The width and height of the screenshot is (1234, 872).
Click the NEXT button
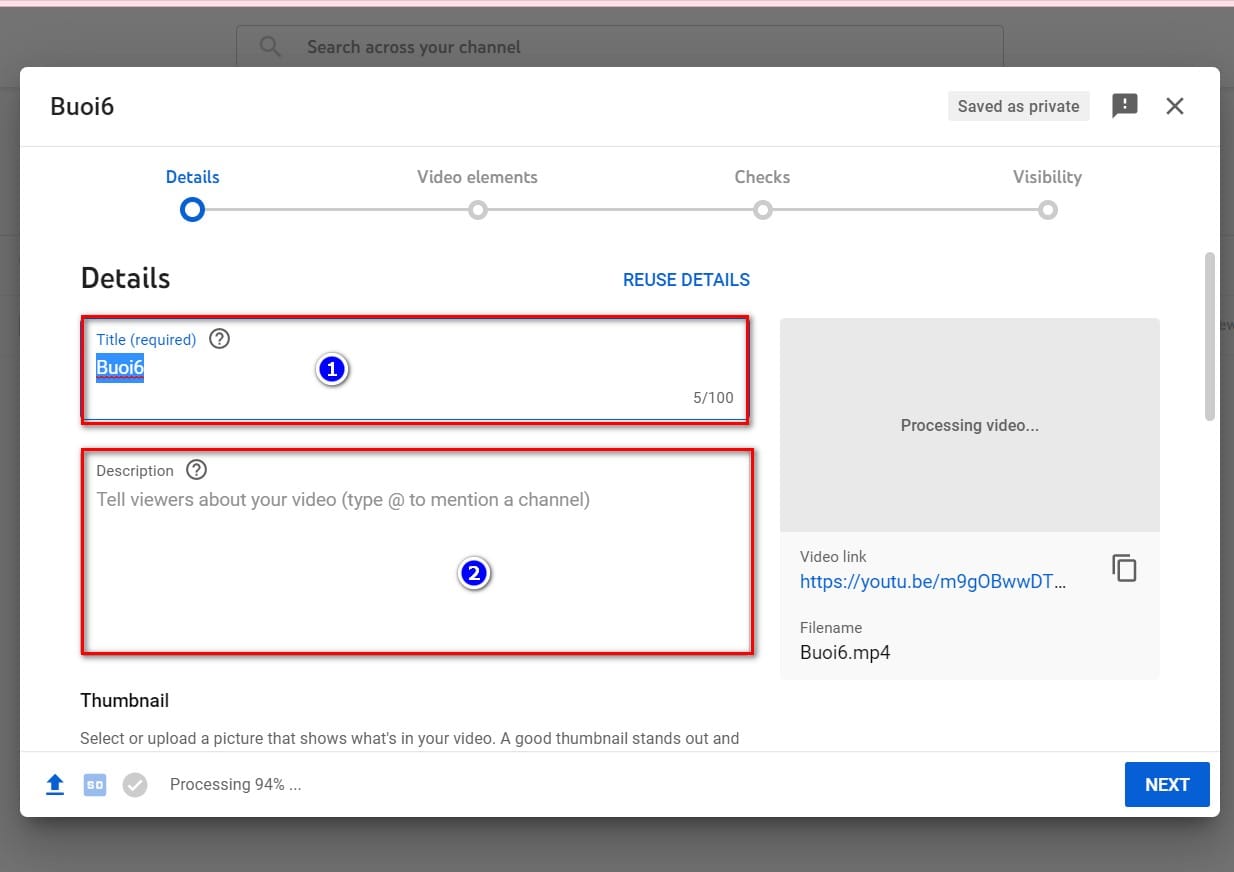point(1167,784)
